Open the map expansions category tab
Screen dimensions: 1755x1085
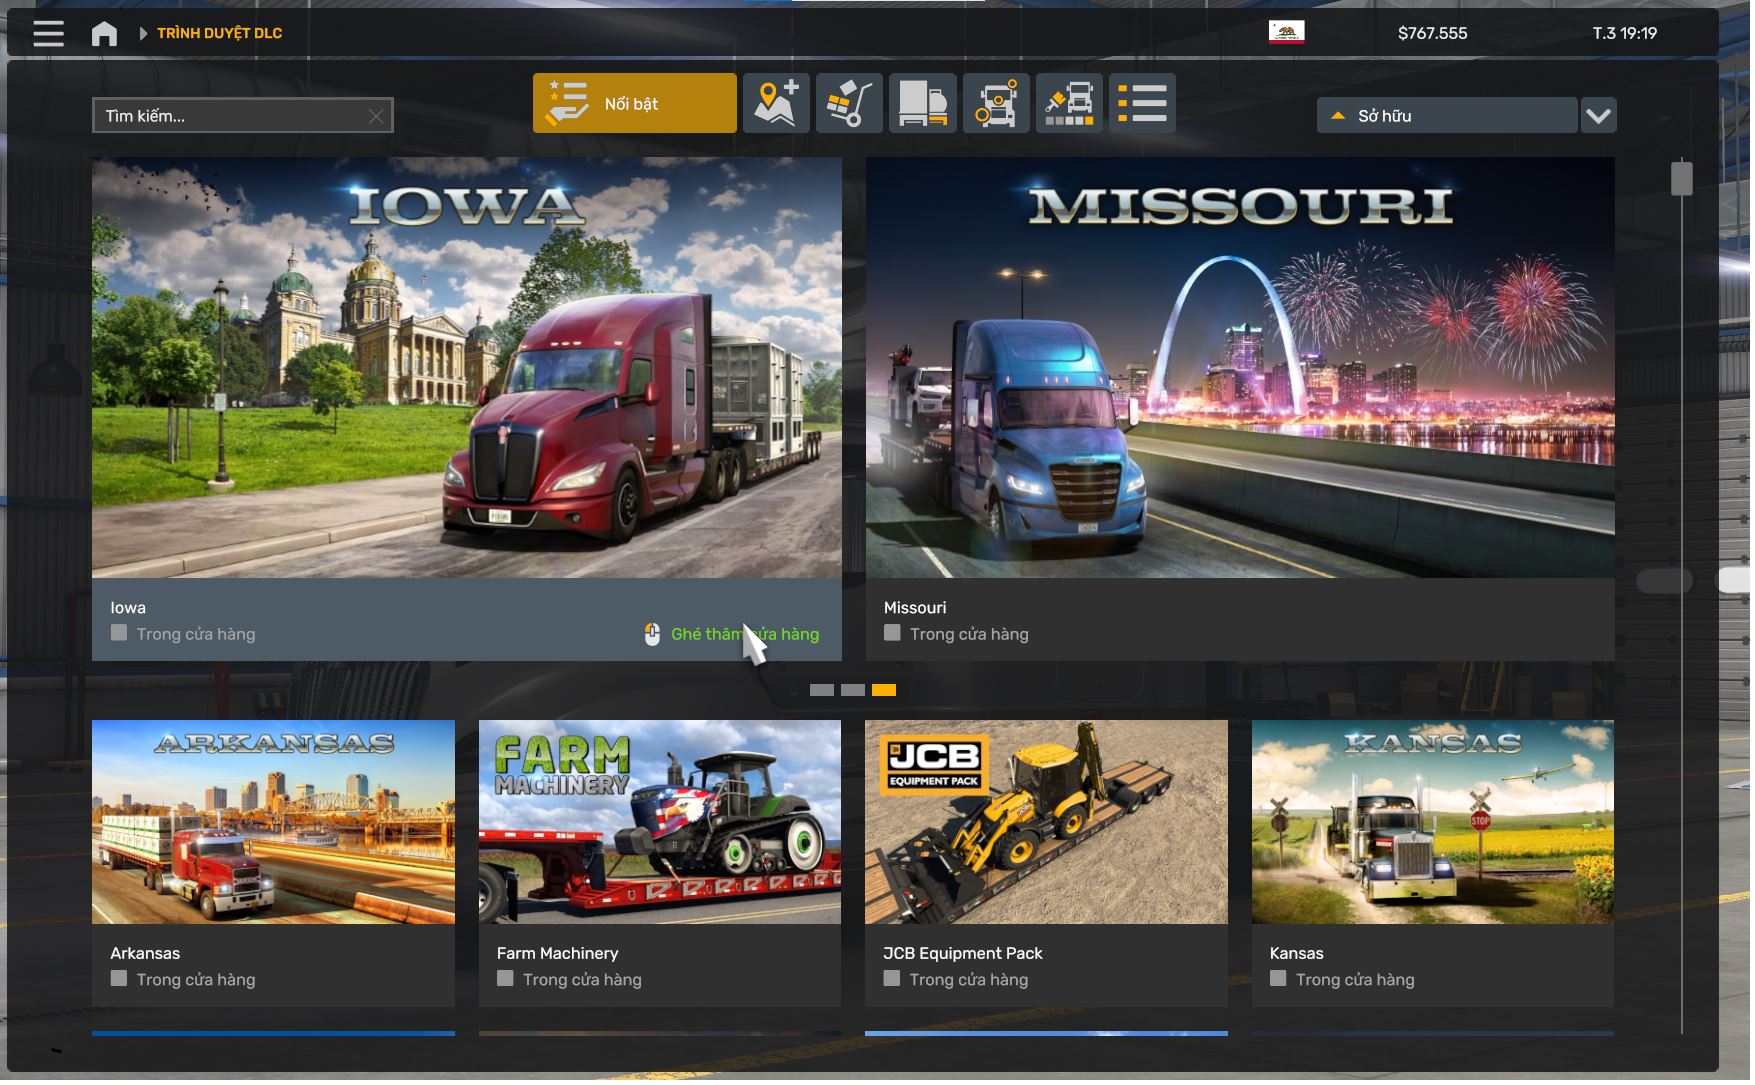pos(776,103)
